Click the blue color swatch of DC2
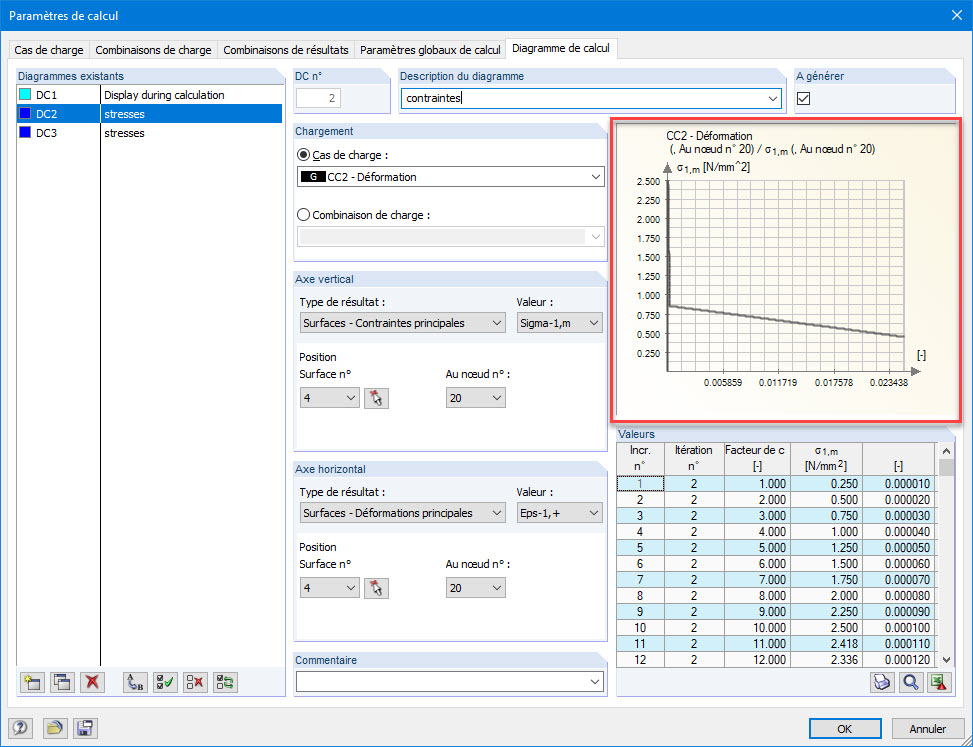 [x=25, y=114]
